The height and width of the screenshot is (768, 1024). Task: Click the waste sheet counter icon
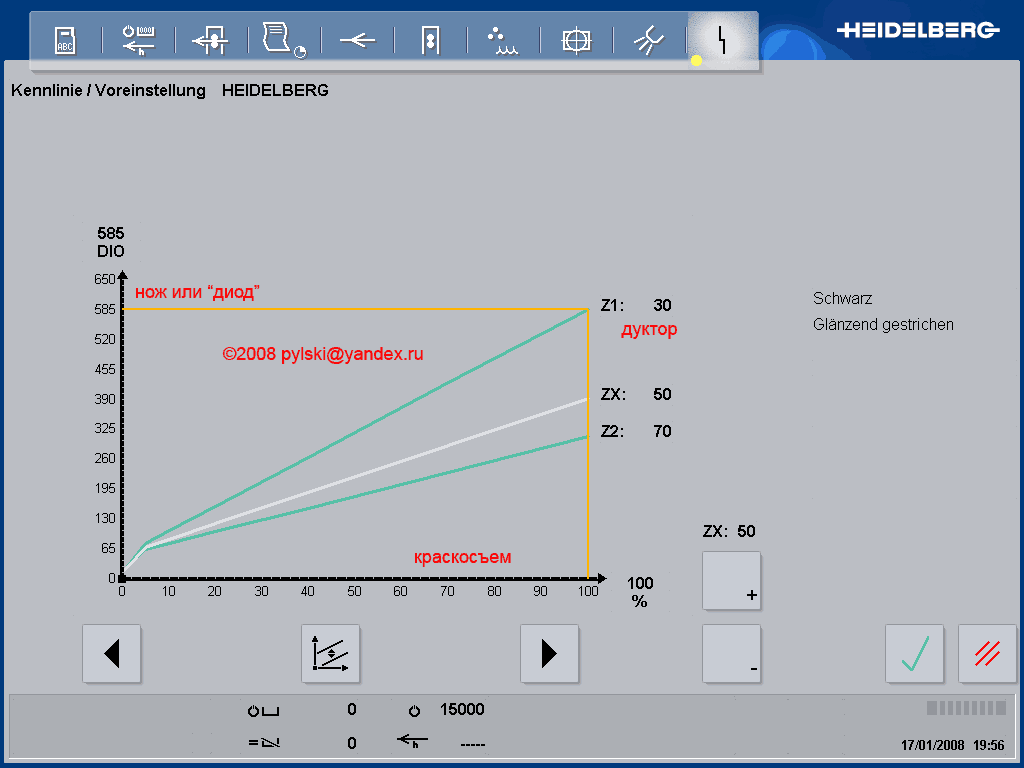pyautogui.click(x=264, y=743)
